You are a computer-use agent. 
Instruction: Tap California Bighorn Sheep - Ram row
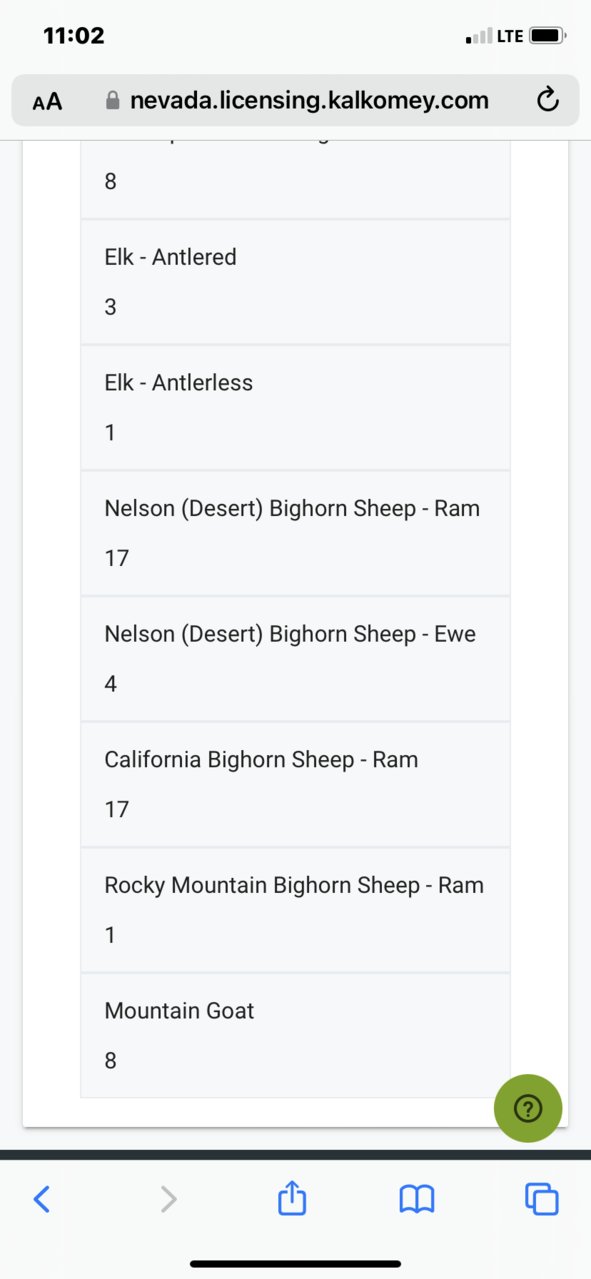click(x=295, y=785)
